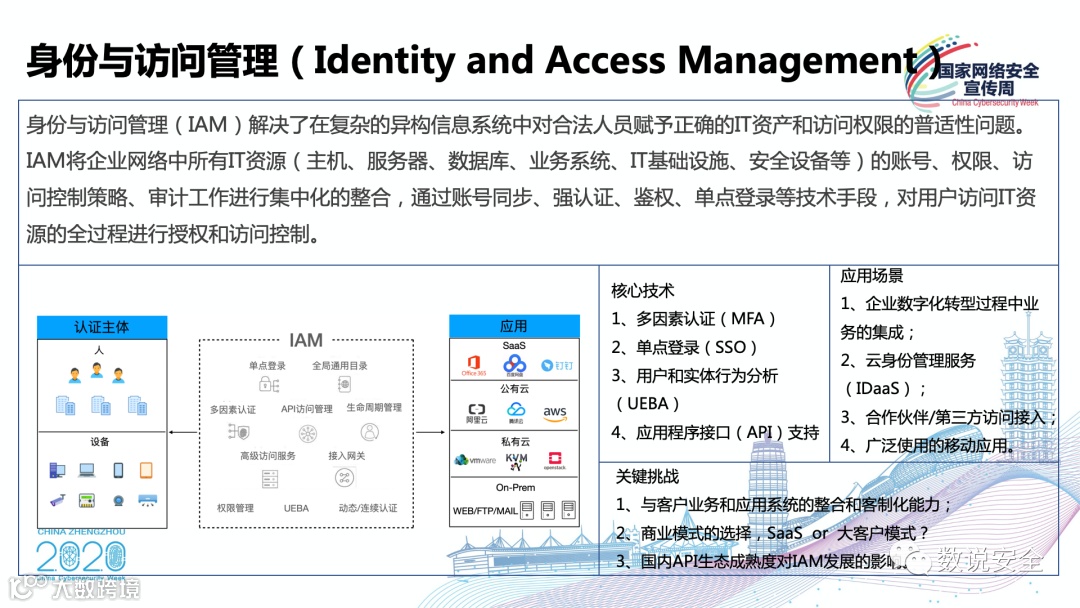Click the Baidu Netdisk cloud logo
This screenshot has width=1080, height=608.
[515, 365]
